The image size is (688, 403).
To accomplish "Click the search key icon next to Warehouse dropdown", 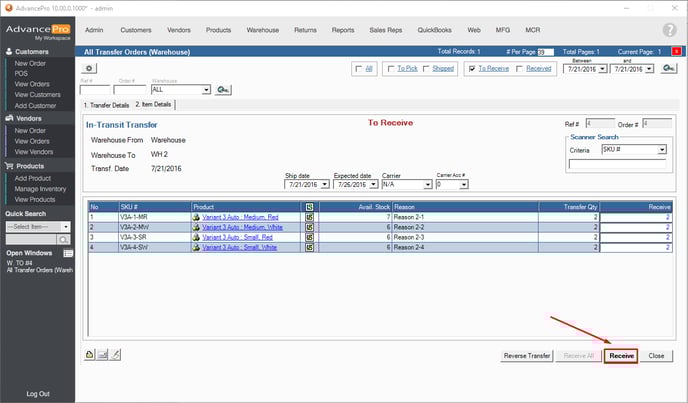I will tap(223, 90).
